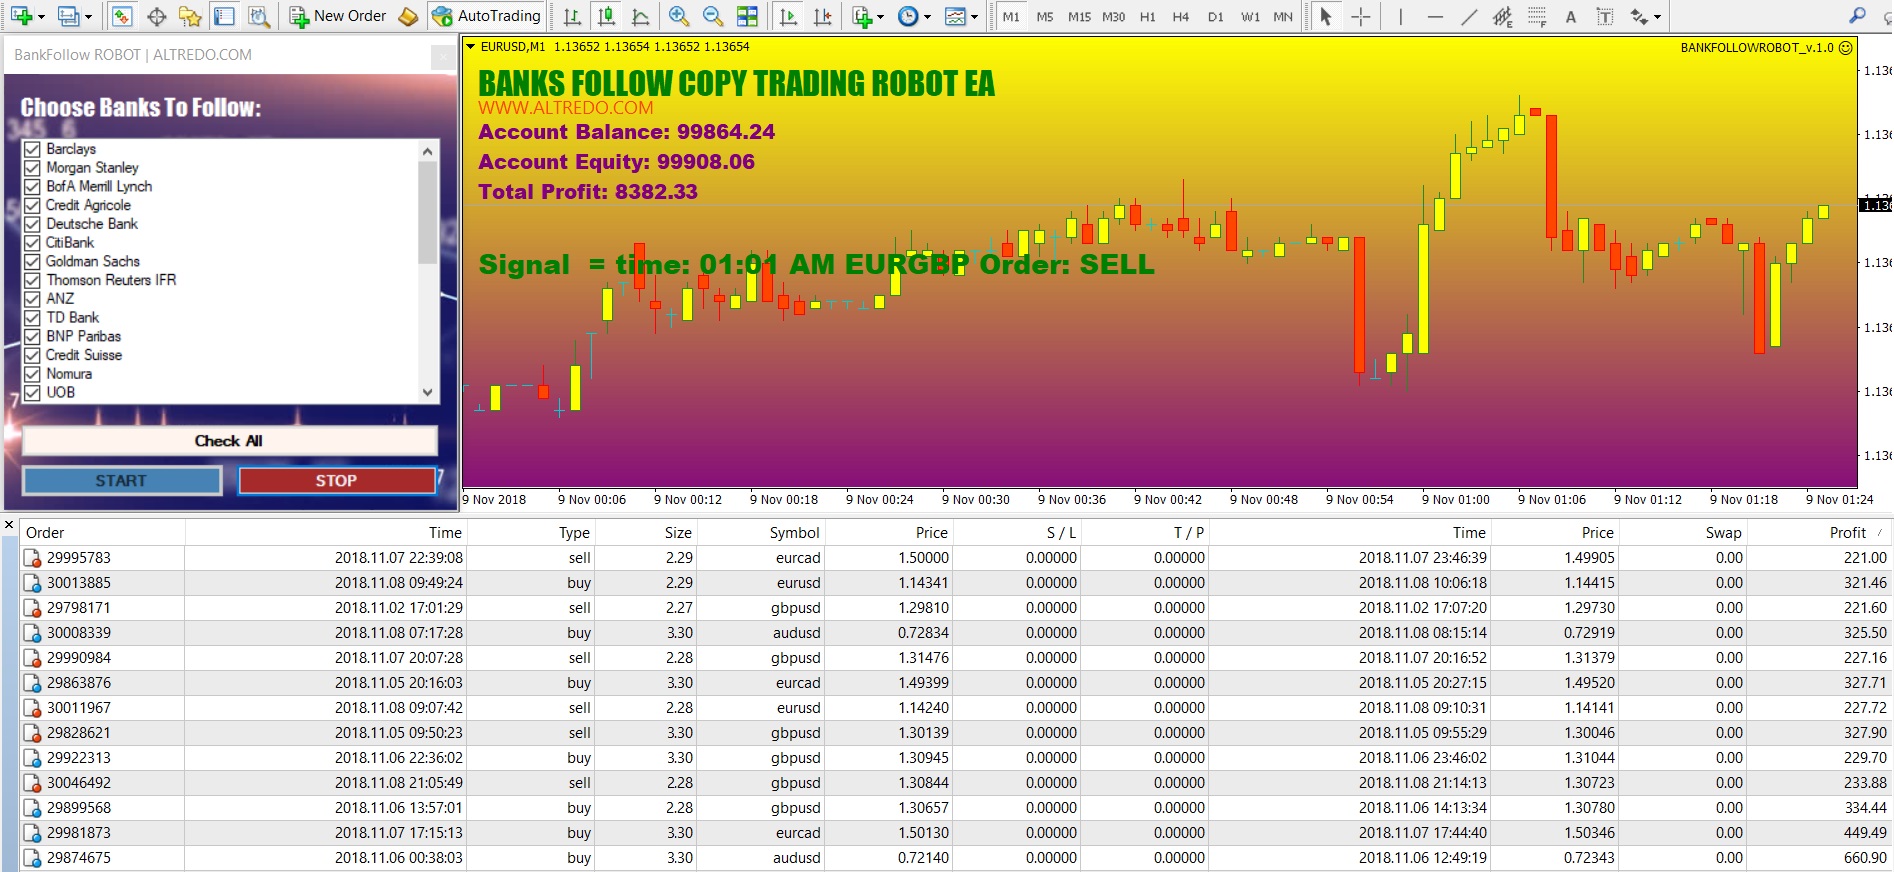Open the Navigator folder-star icon
Screen dimensions: 1894x872
(x=190, y=16)
